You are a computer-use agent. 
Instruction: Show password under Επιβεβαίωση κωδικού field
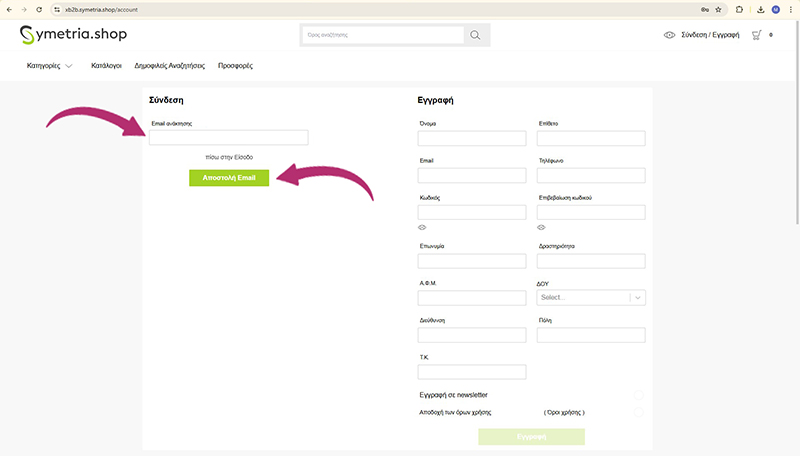pos(541,227)
